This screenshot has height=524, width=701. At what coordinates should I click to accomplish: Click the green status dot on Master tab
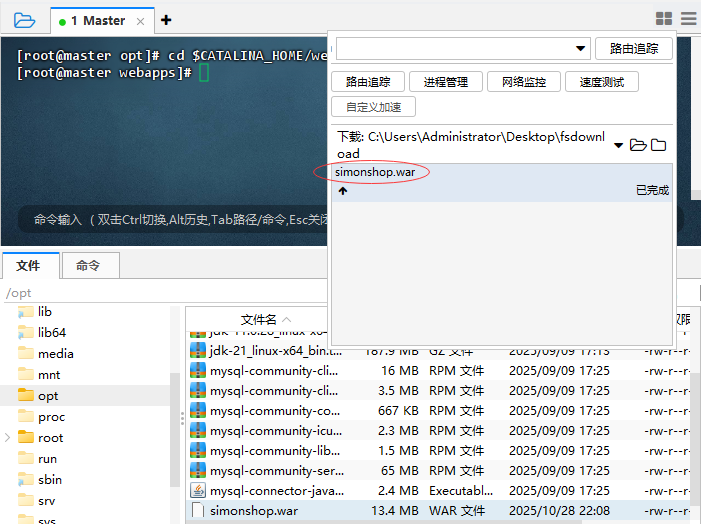[63, 22]
